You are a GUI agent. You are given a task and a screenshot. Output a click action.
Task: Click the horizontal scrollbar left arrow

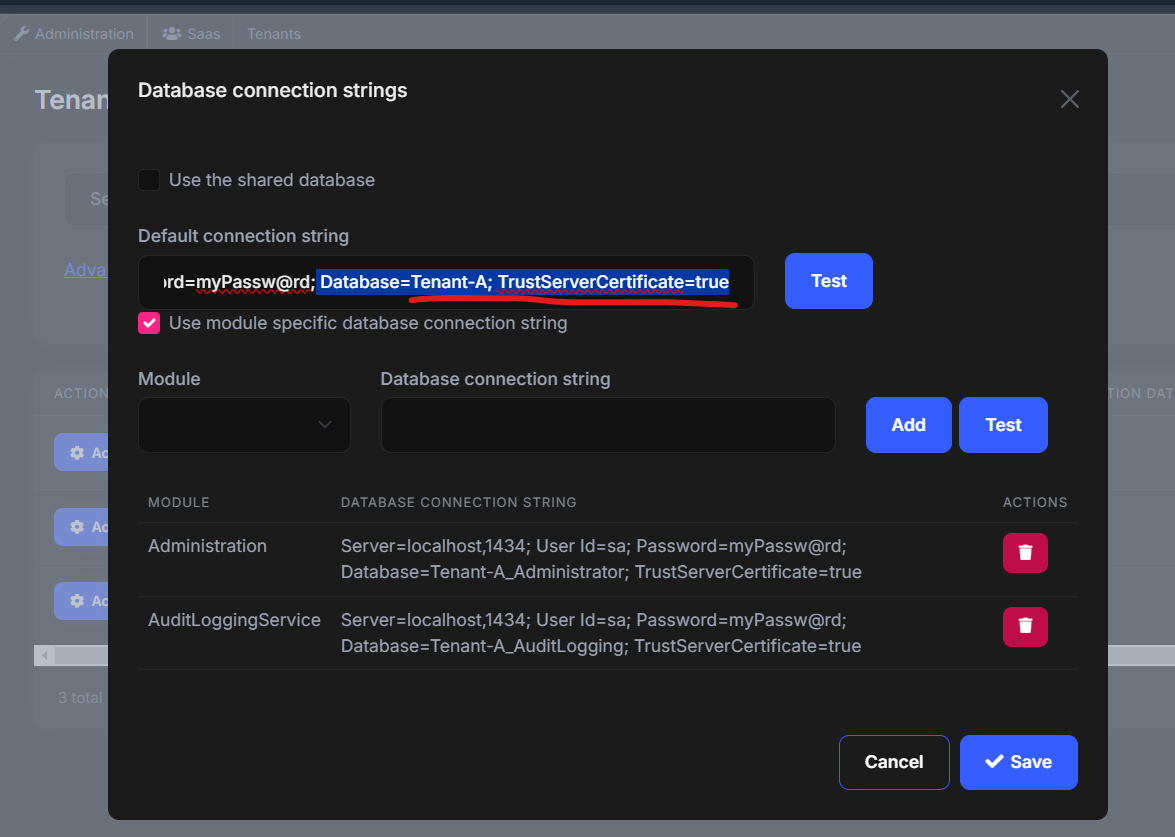[44, 656]
